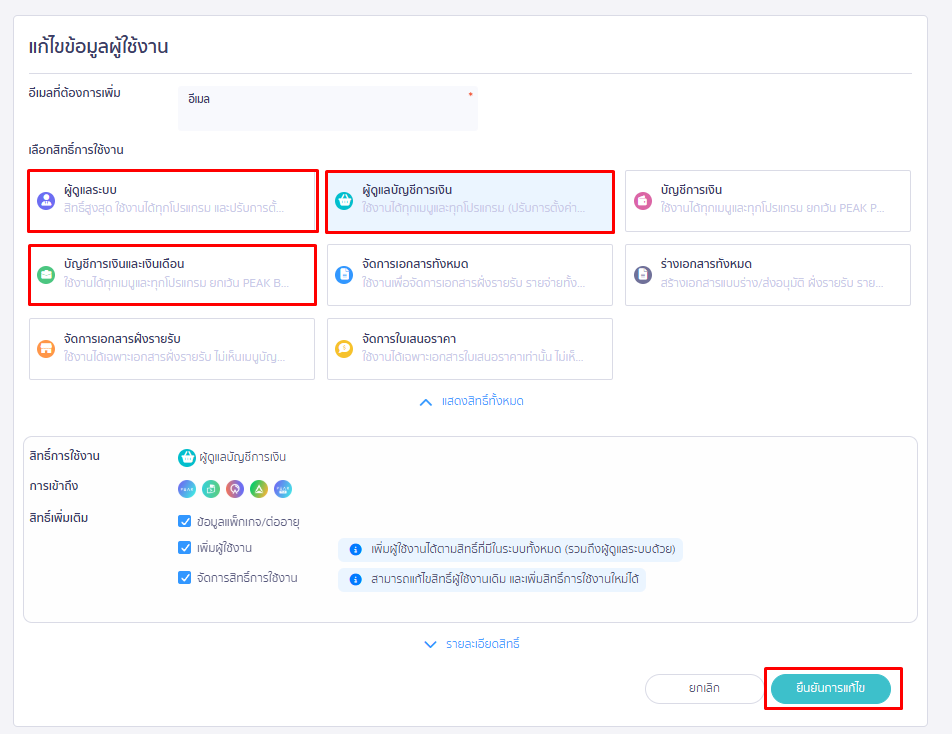Click the yellow จัดการใบเสนอราคา icon

(344, 348)
